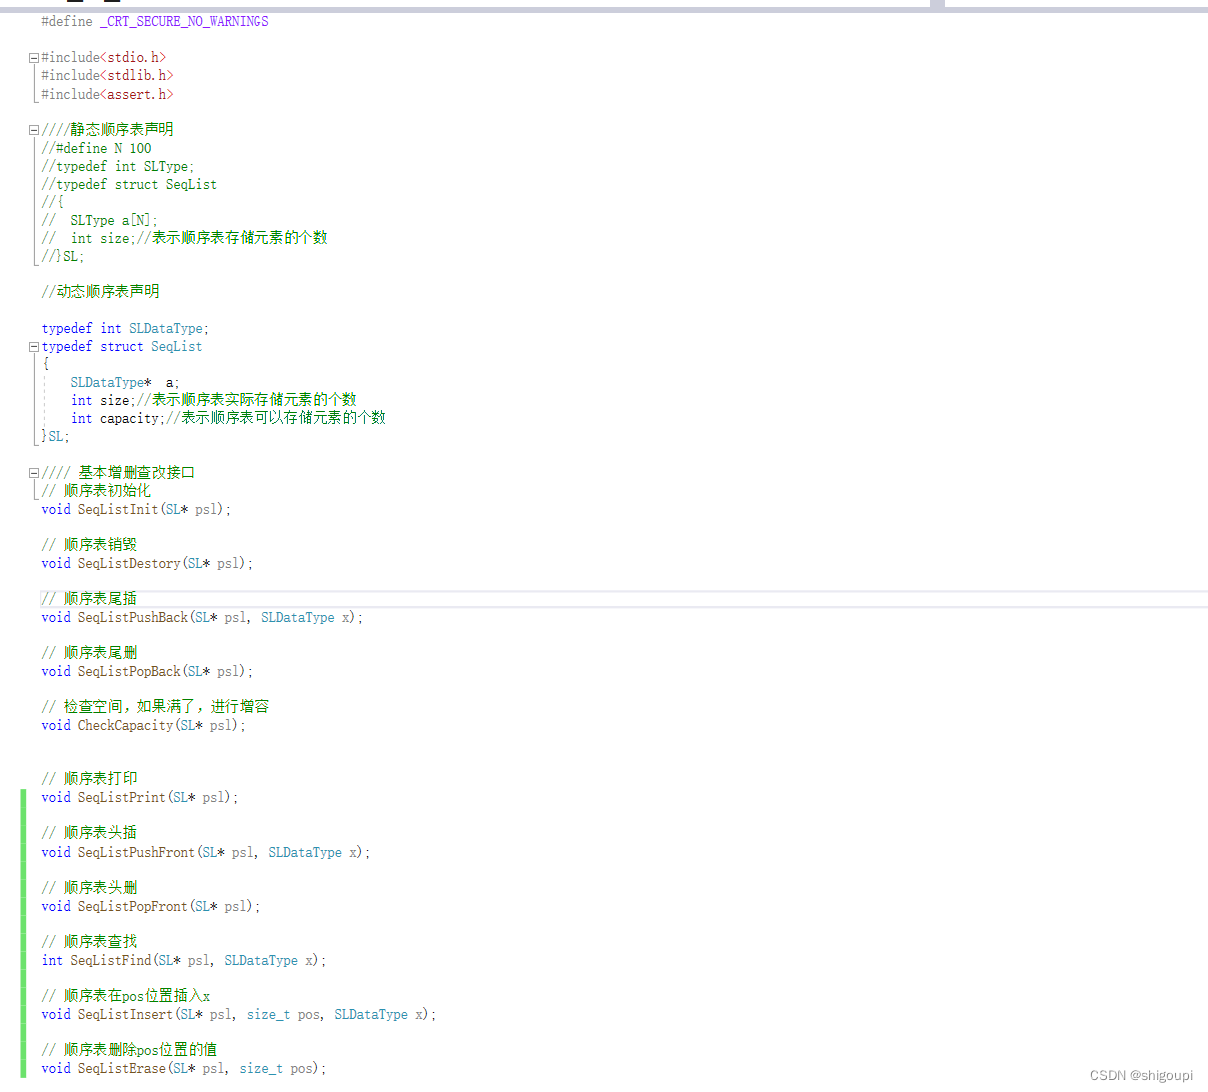Click the 检查空间 comment line
The height and width of the screenshot is (1092, 1208).
[155, 707]
